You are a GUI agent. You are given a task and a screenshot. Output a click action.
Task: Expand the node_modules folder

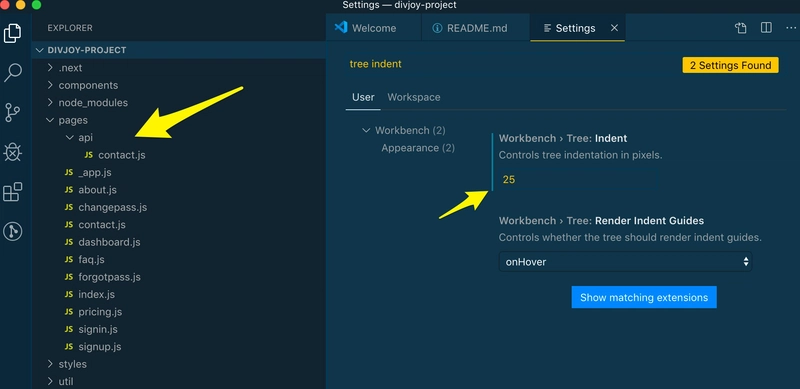(179, 103)
